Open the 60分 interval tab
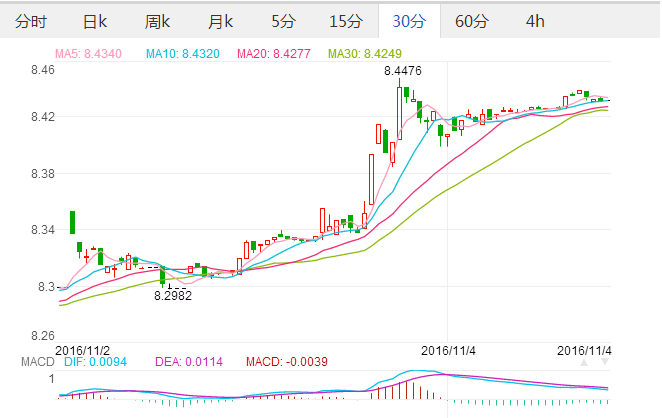 (472, 21)
